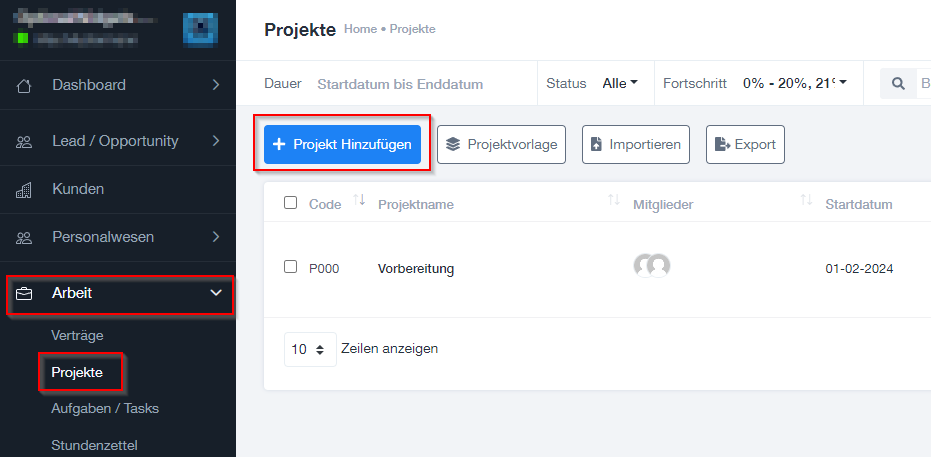Click the Arbeit briefcase icon
This screenshot has height=457, width=931.
(24, 293)
